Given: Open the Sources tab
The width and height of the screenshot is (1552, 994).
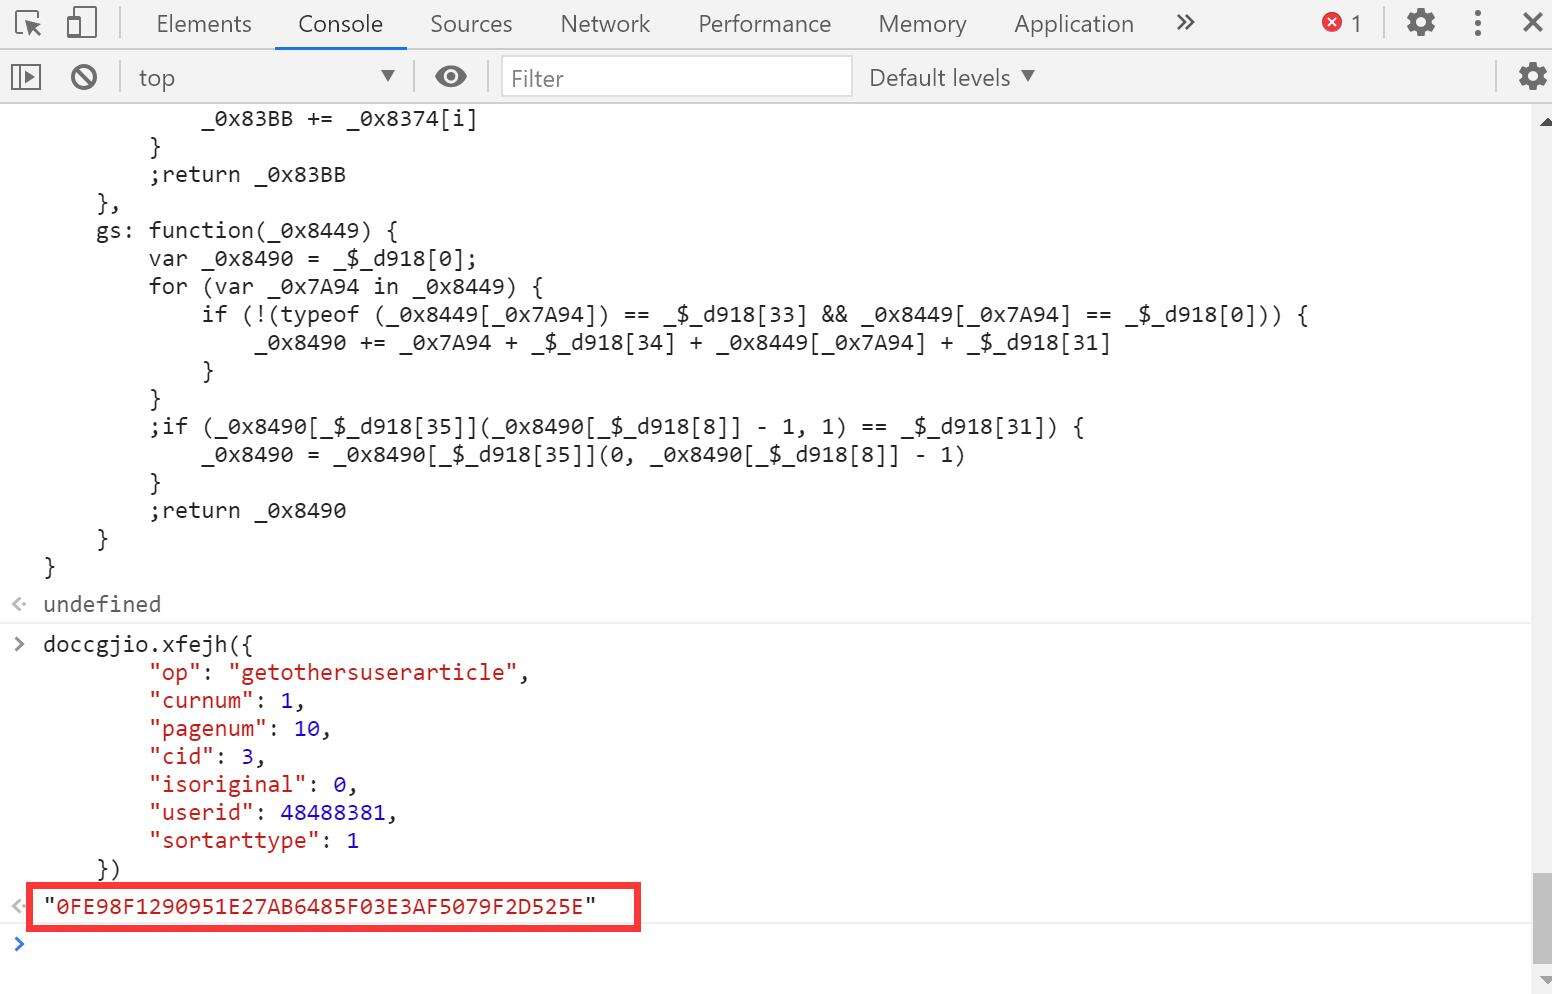Looking at the screenshot, I should pyautogui.click(x=471, y=24).
